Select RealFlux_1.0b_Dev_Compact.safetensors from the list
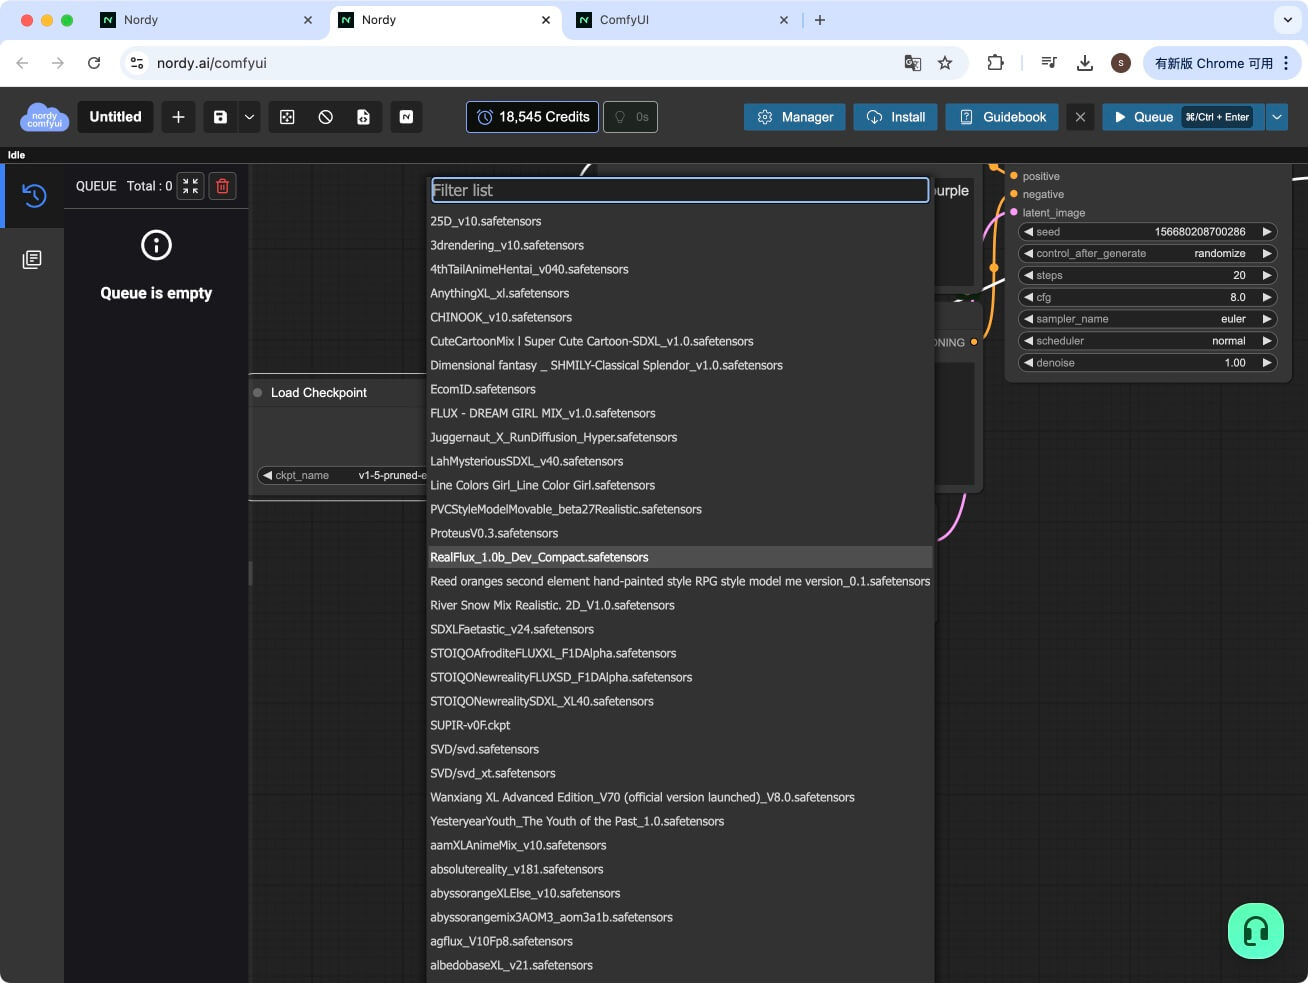Image resolution: width=1308 pixels, height=983 pixels. (539, 557)
